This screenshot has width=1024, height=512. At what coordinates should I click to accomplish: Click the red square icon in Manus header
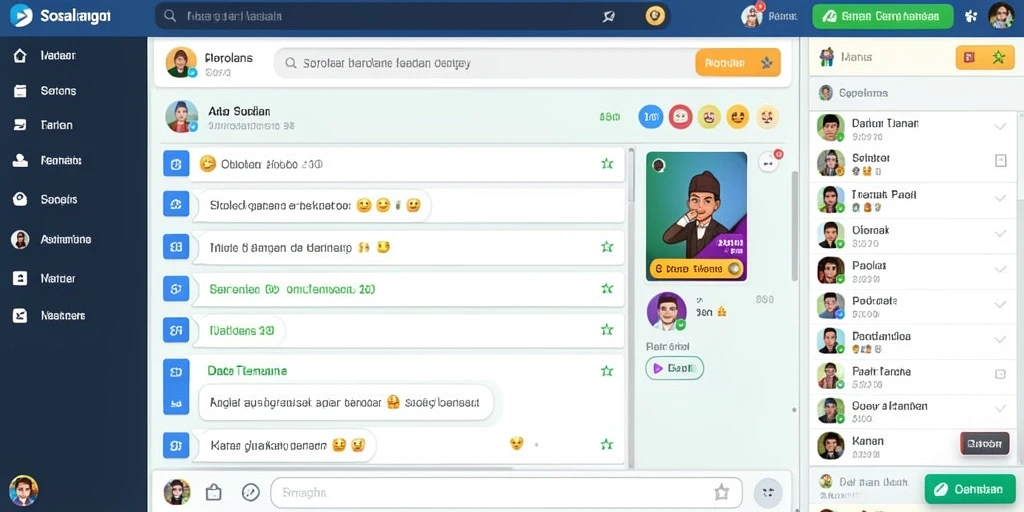969,57
